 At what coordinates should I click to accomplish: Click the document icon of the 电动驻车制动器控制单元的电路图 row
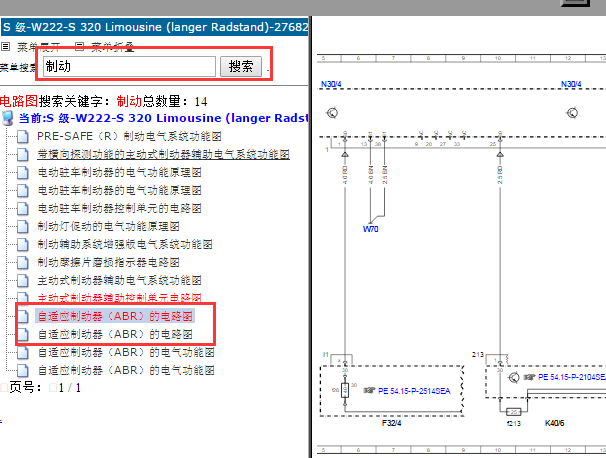pos(23,209)
